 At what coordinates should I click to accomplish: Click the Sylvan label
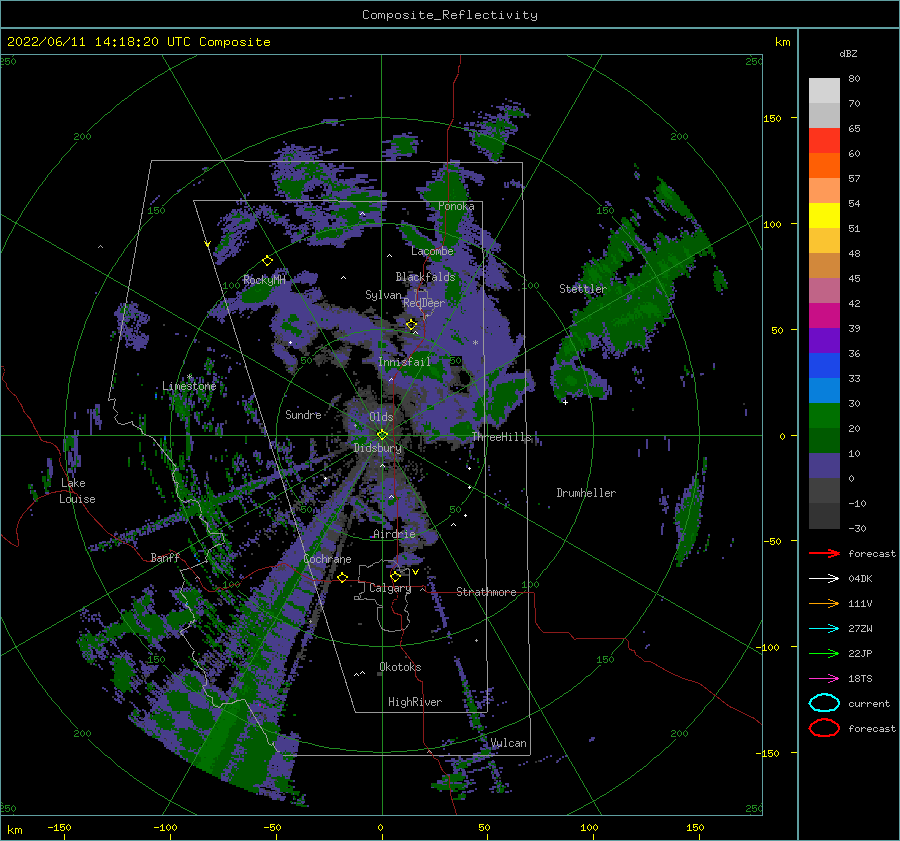tap(383, 295)
